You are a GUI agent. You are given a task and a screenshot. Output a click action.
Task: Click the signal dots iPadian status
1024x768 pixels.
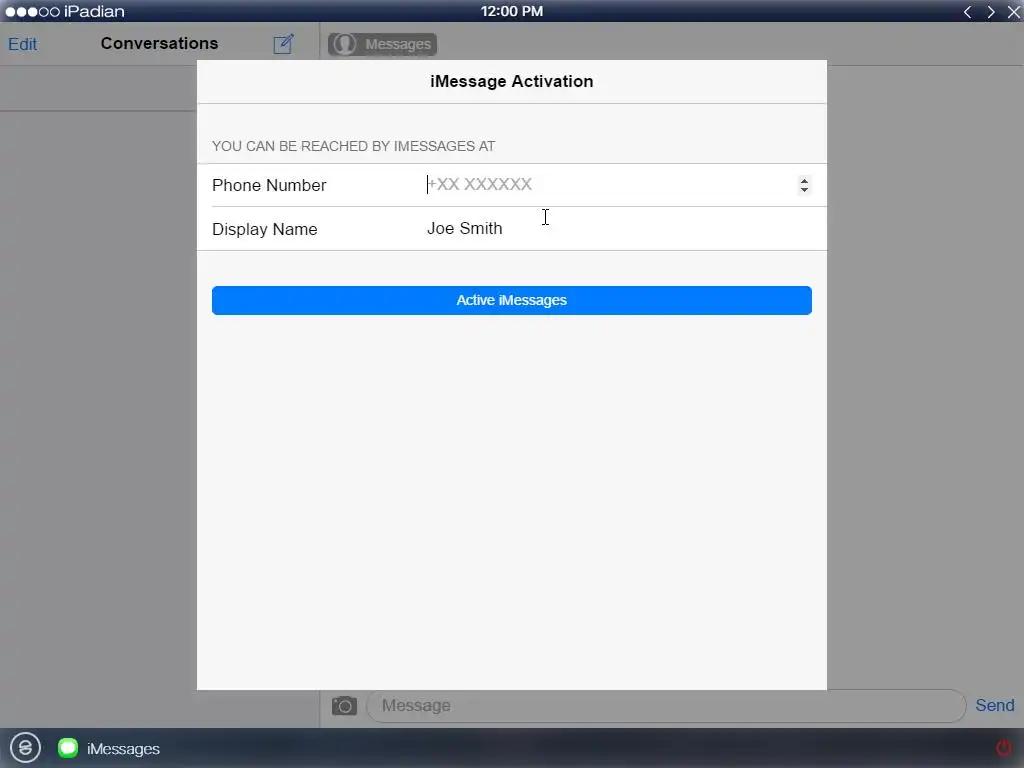[65, 11]
